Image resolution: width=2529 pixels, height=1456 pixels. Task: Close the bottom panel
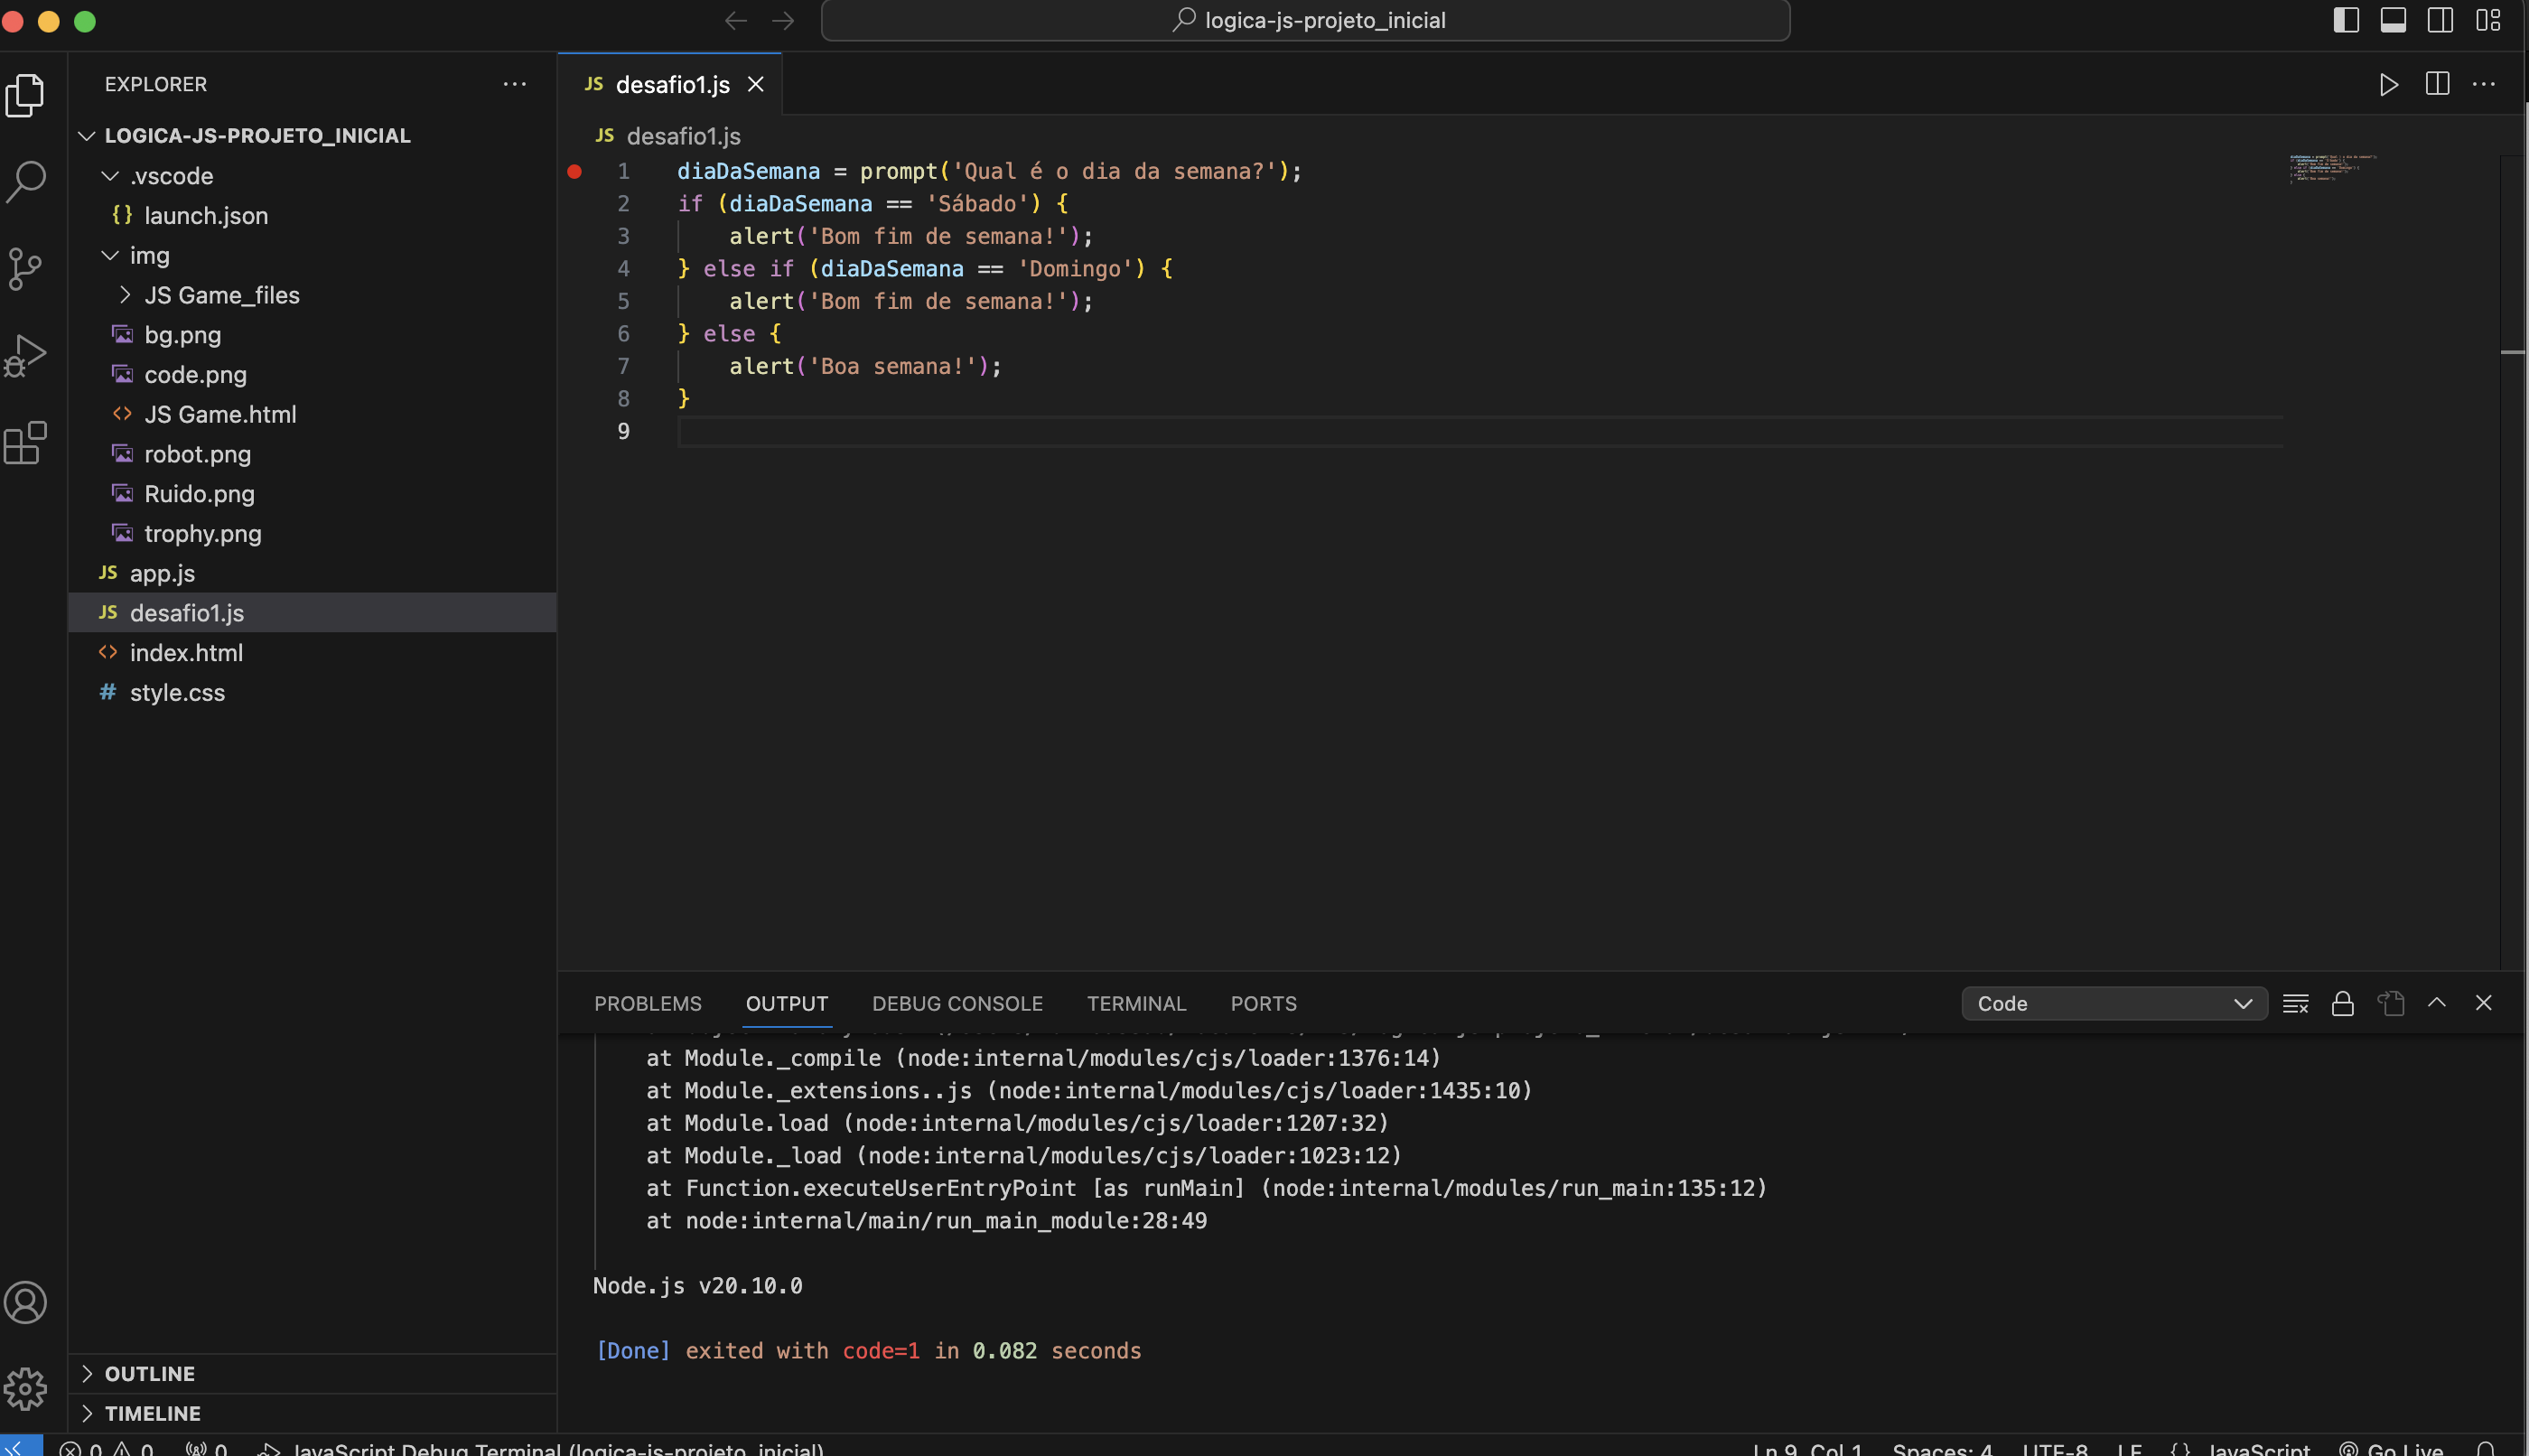pyautogui.click(x=2483, y=1003)
